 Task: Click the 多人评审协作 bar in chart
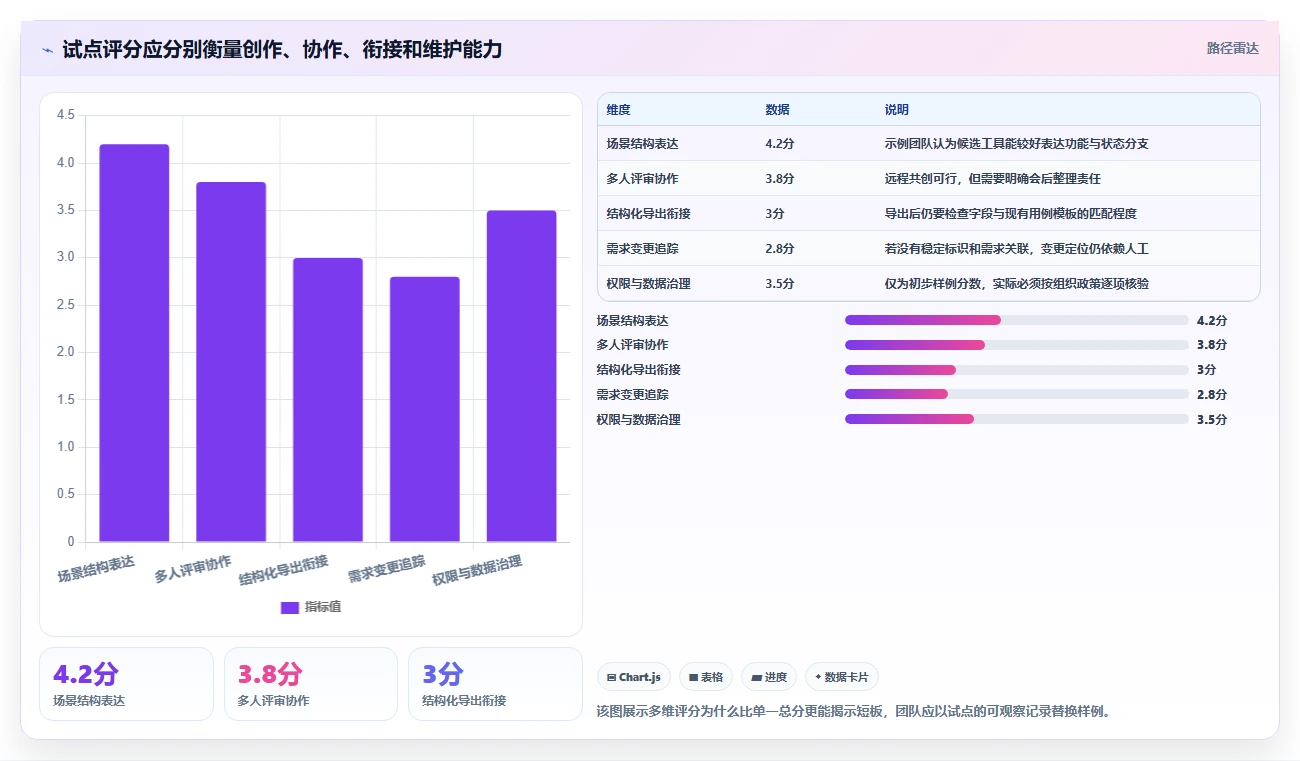[231, 362]
